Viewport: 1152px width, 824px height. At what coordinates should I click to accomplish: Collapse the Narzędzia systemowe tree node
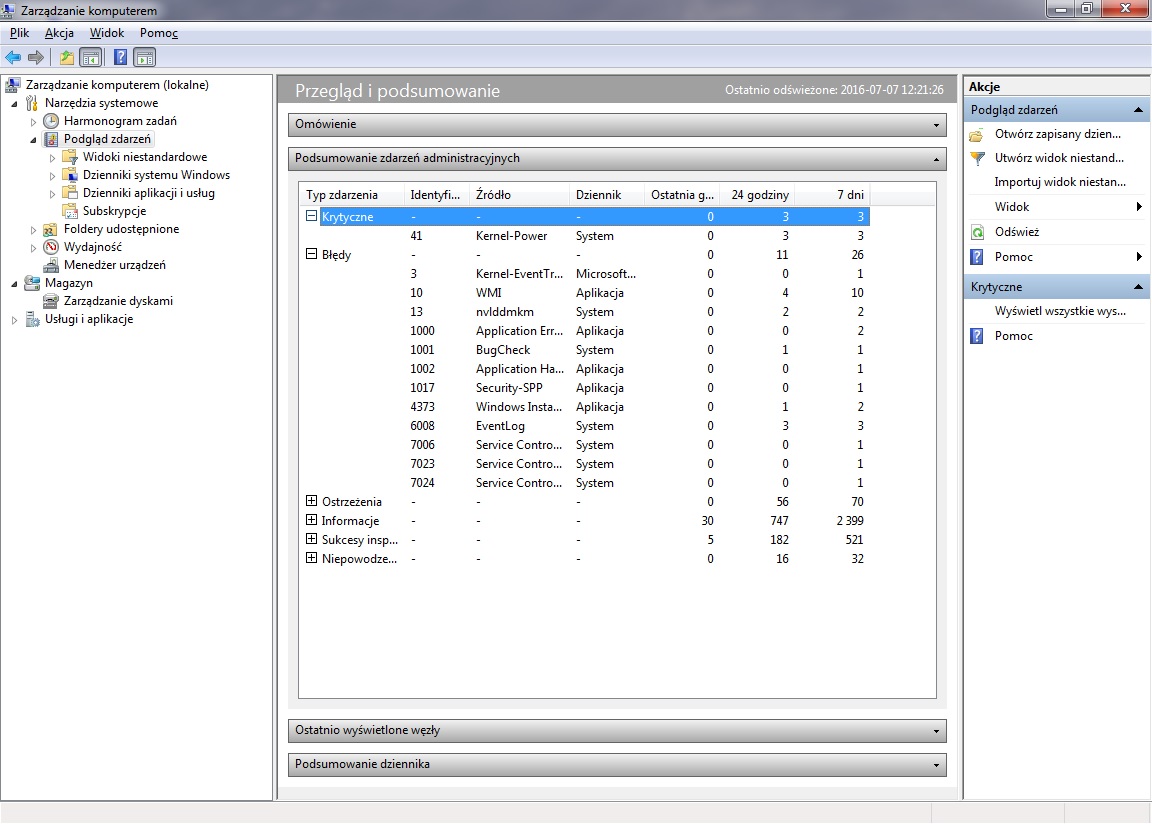[x=14, y=104]
